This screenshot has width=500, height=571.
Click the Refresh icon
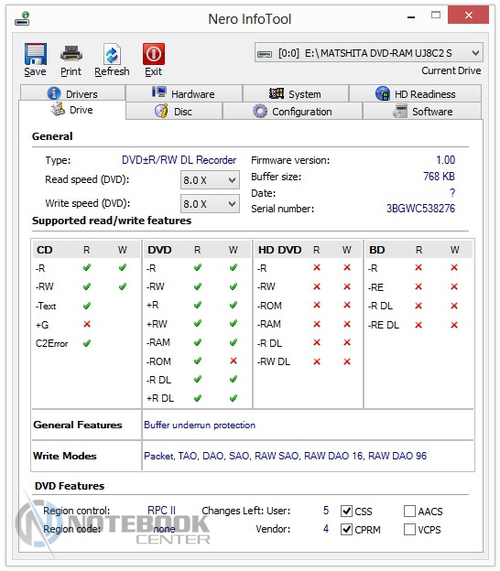pyautogui.click(x=111, y=54)
